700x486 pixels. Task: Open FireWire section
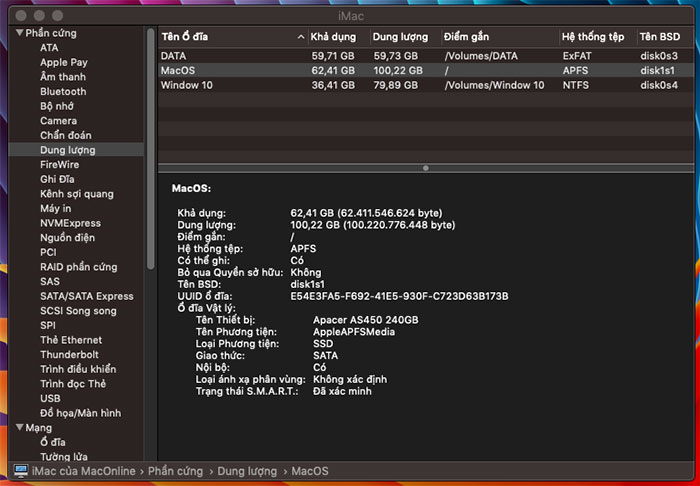pyautogui.click(x=59, y=165)
